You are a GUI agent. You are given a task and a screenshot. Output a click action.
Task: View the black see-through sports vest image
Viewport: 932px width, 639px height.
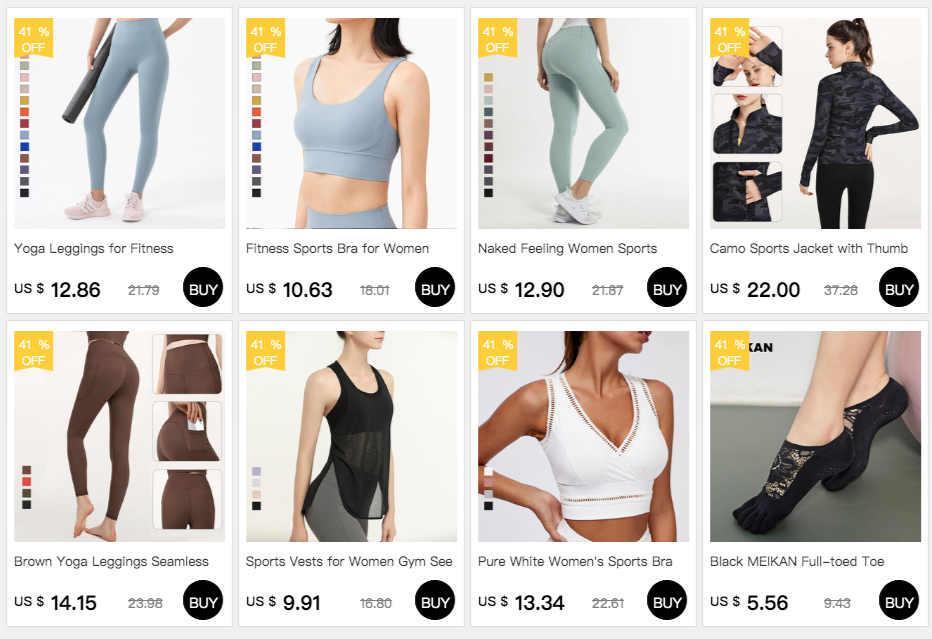point(351,436)
